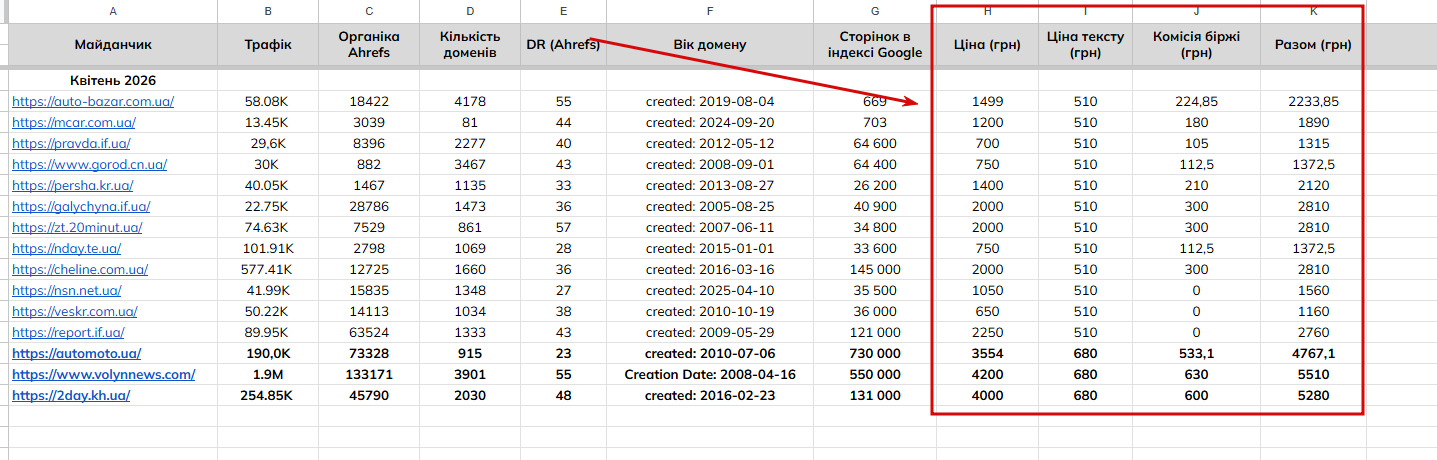
Task: Open the www.volynnews.com link
Action: 103,375
